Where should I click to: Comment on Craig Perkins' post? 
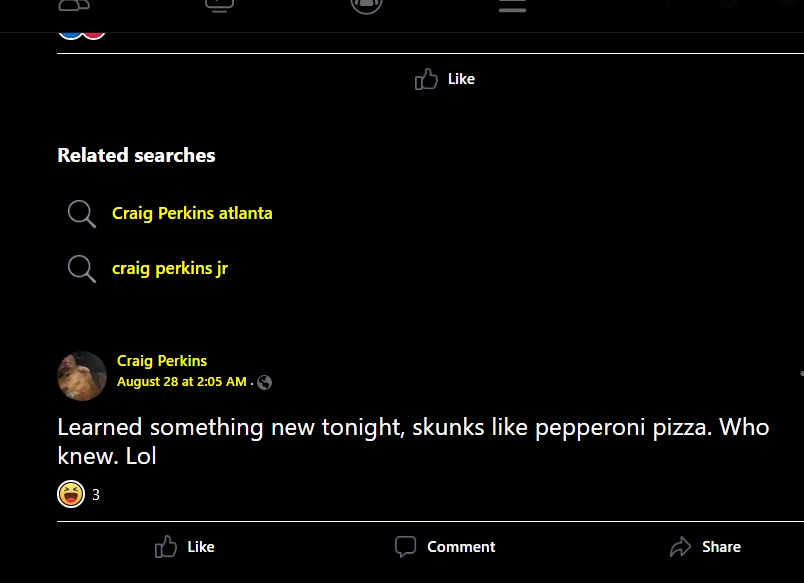point(445,547)
